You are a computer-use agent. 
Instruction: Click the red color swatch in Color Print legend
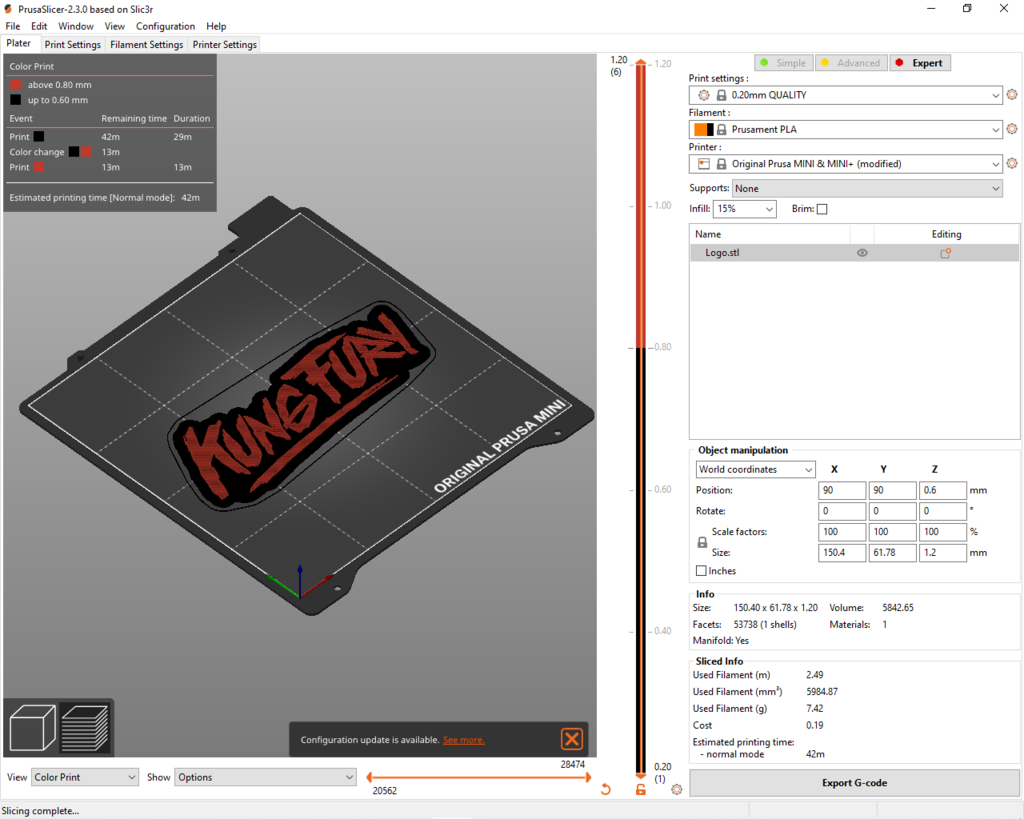[x=16, y=84]
